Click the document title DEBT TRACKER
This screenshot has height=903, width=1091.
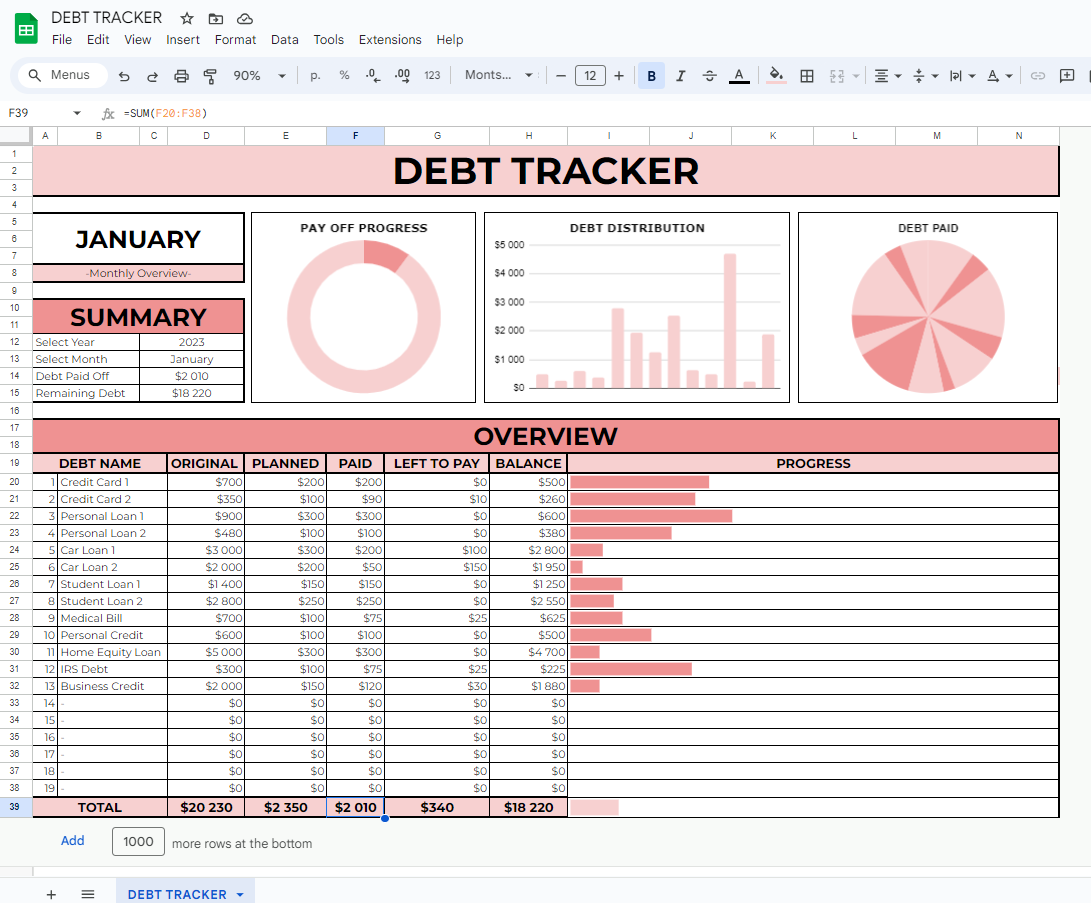tap(106, 17)
